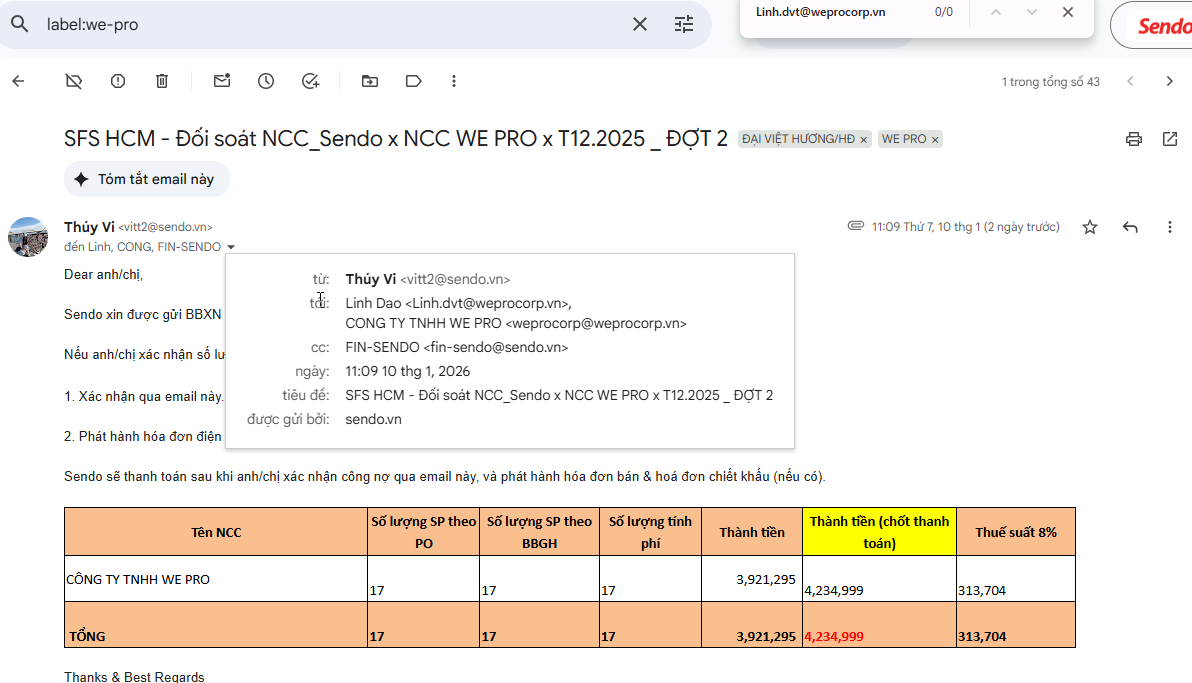Show the older conversation arrow
This screenshot has height=683, width=1192.
coord(1170,81)
